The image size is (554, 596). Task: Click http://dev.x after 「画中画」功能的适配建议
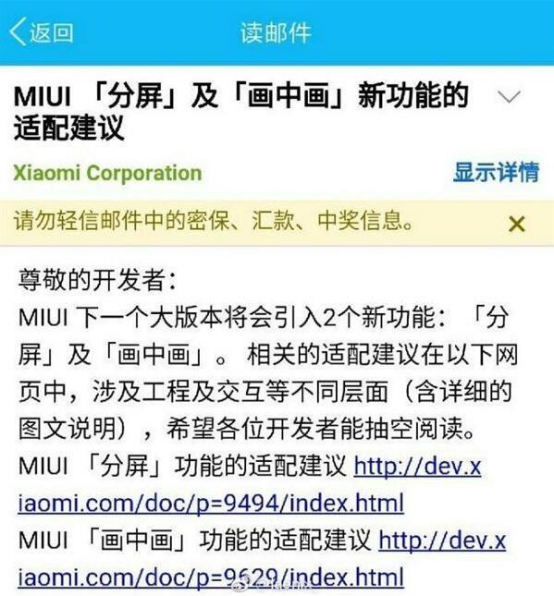pos(442,541)
